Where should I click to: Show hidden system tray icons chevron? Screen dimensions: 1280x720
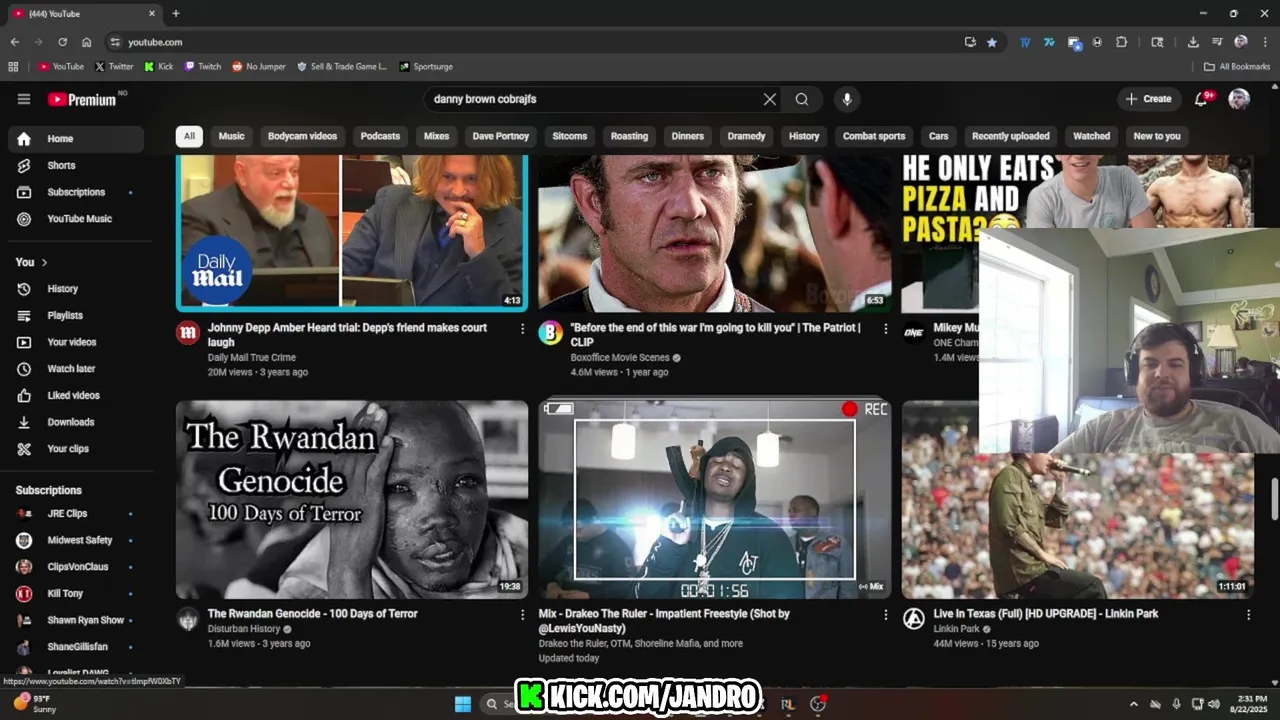pyautogui.click(x=1133, y=704)
